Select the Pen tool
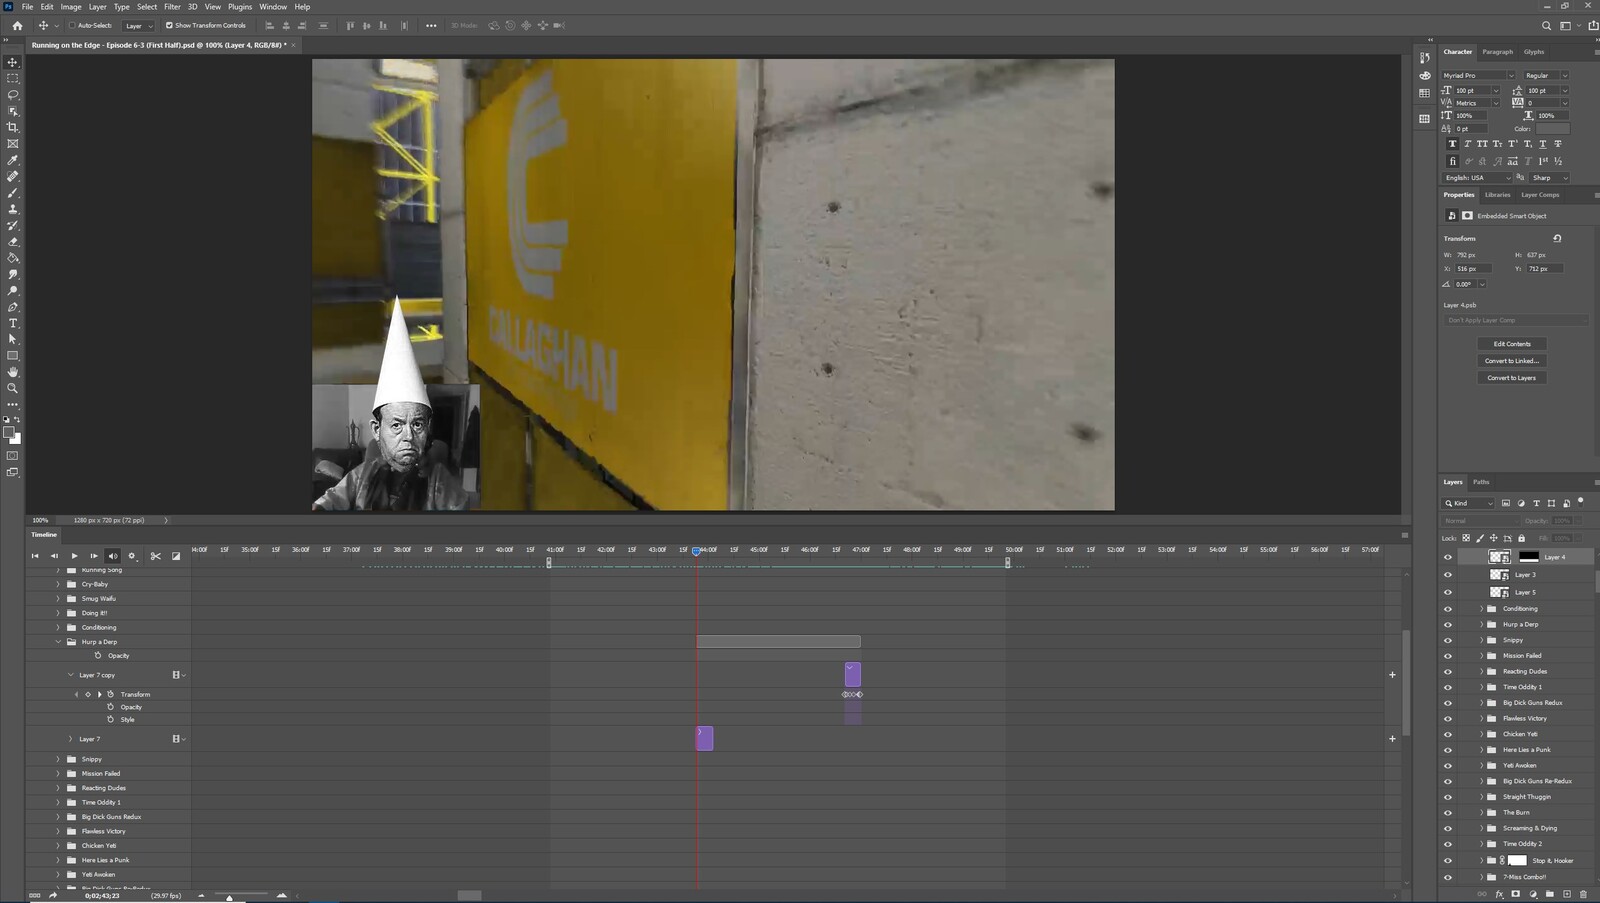Viewport: 1600px width, 903px height. (x=13, y=307)
